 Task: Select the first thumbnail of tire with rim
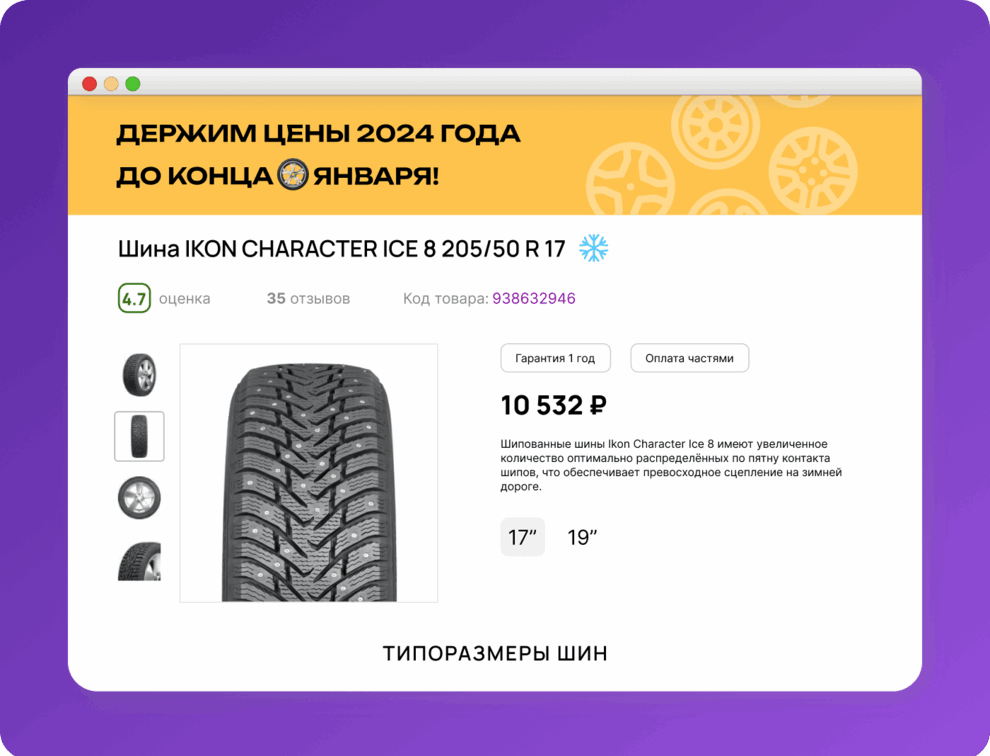(x=139, y=375)
